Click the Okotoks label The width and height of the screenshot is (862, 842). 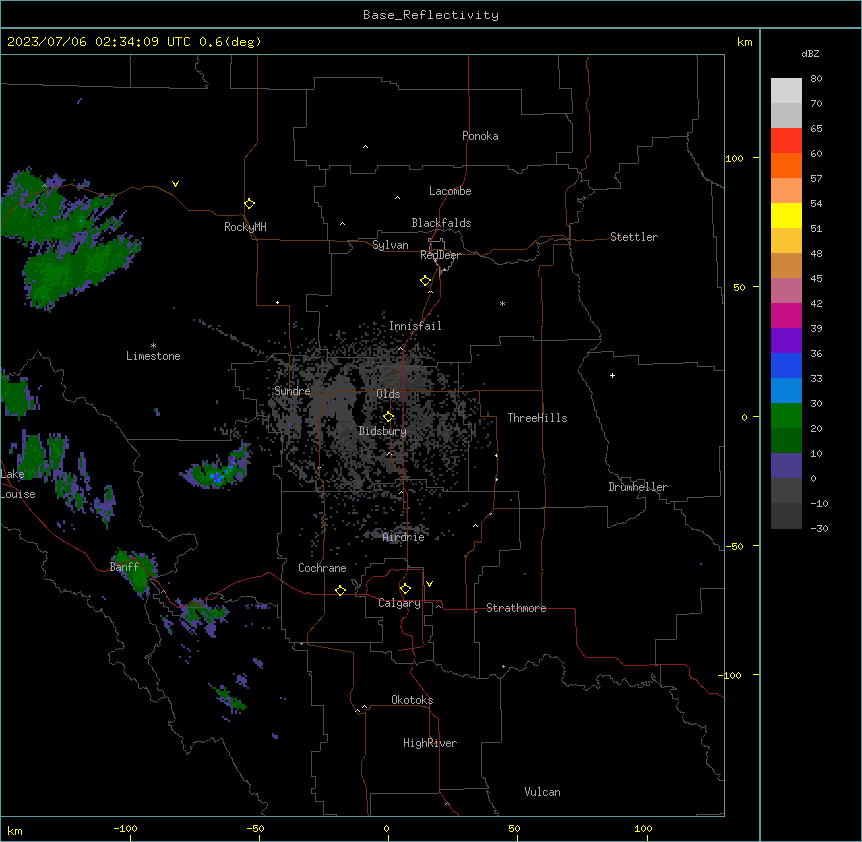click(x=412, y=700)
